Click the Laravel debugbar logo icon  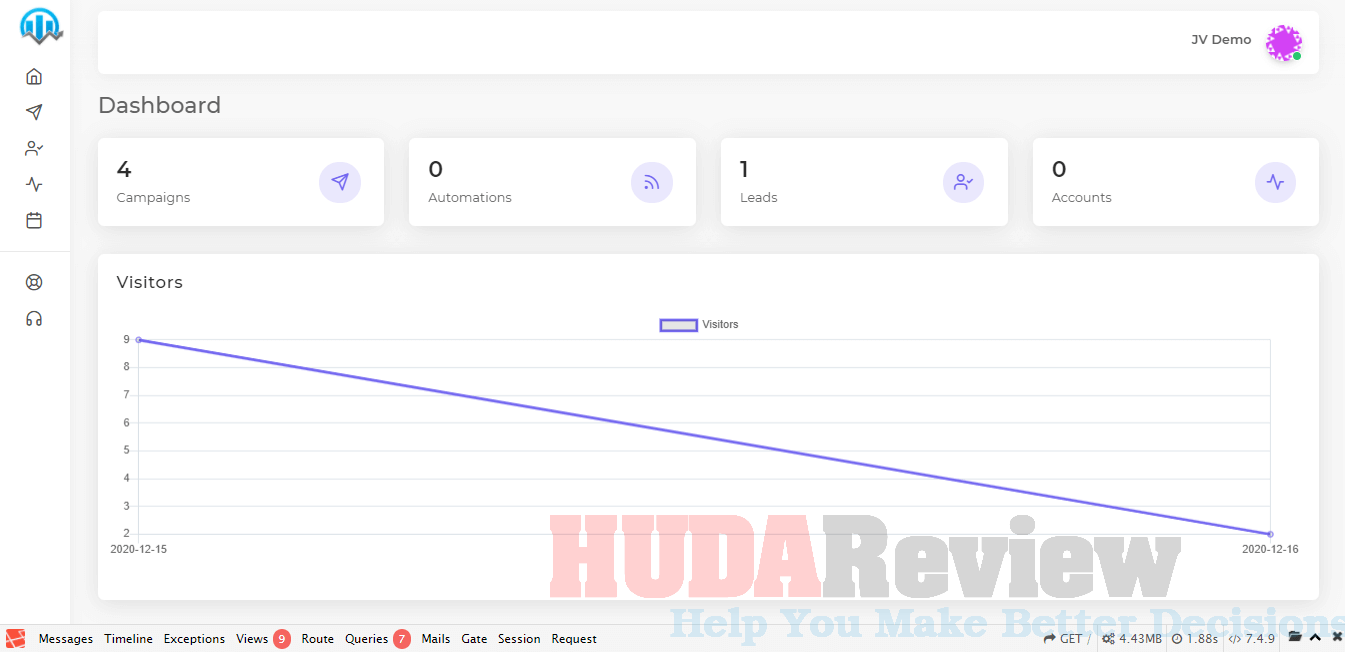click(16, 639)
